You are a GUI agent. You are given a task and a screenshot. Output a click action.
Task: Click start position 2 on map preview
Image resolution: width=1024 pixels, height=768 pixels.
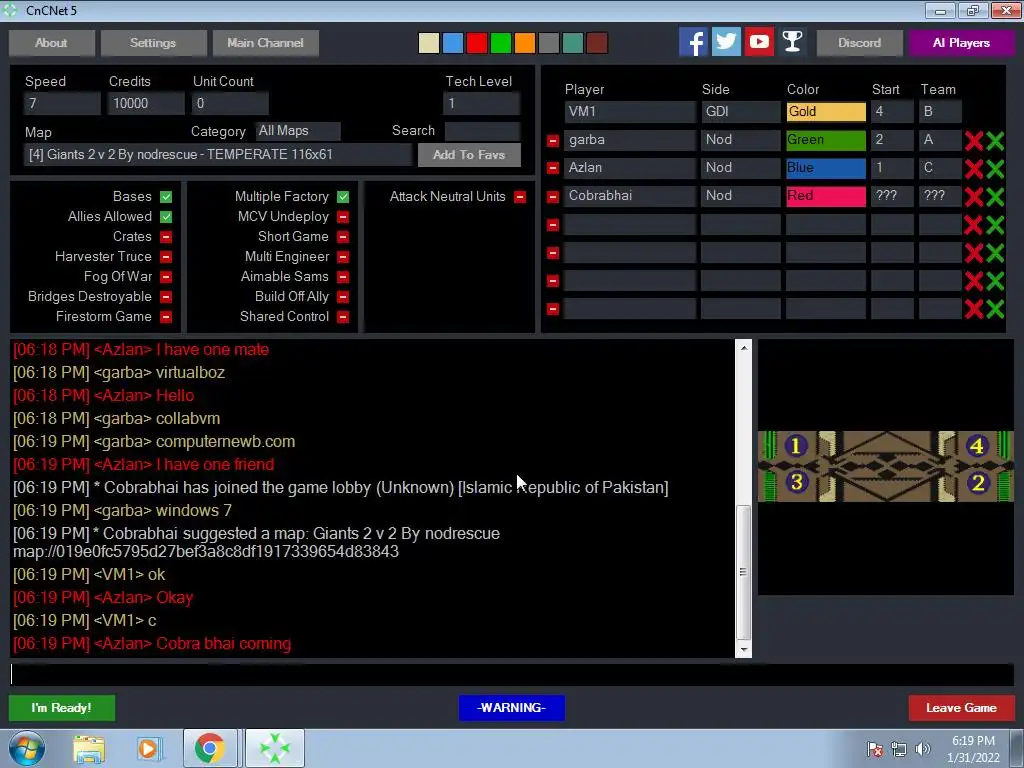coord(978,483)
